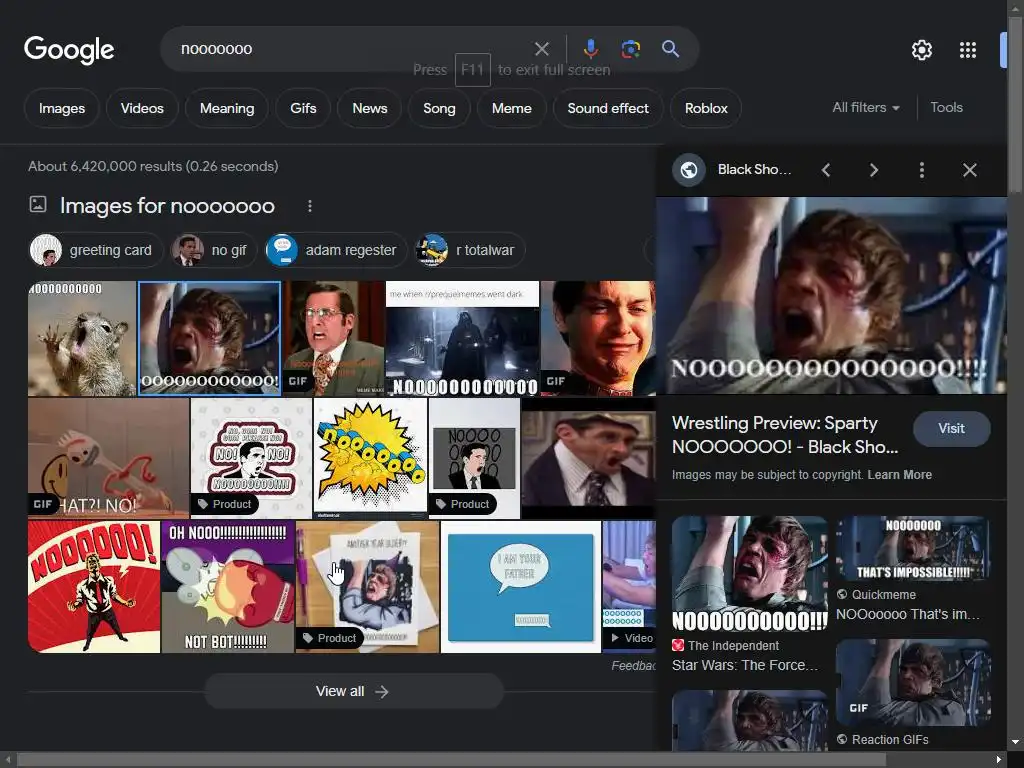Open the Tools button
The width and height of the screenshot is (1024, 768).
(946, 108)
